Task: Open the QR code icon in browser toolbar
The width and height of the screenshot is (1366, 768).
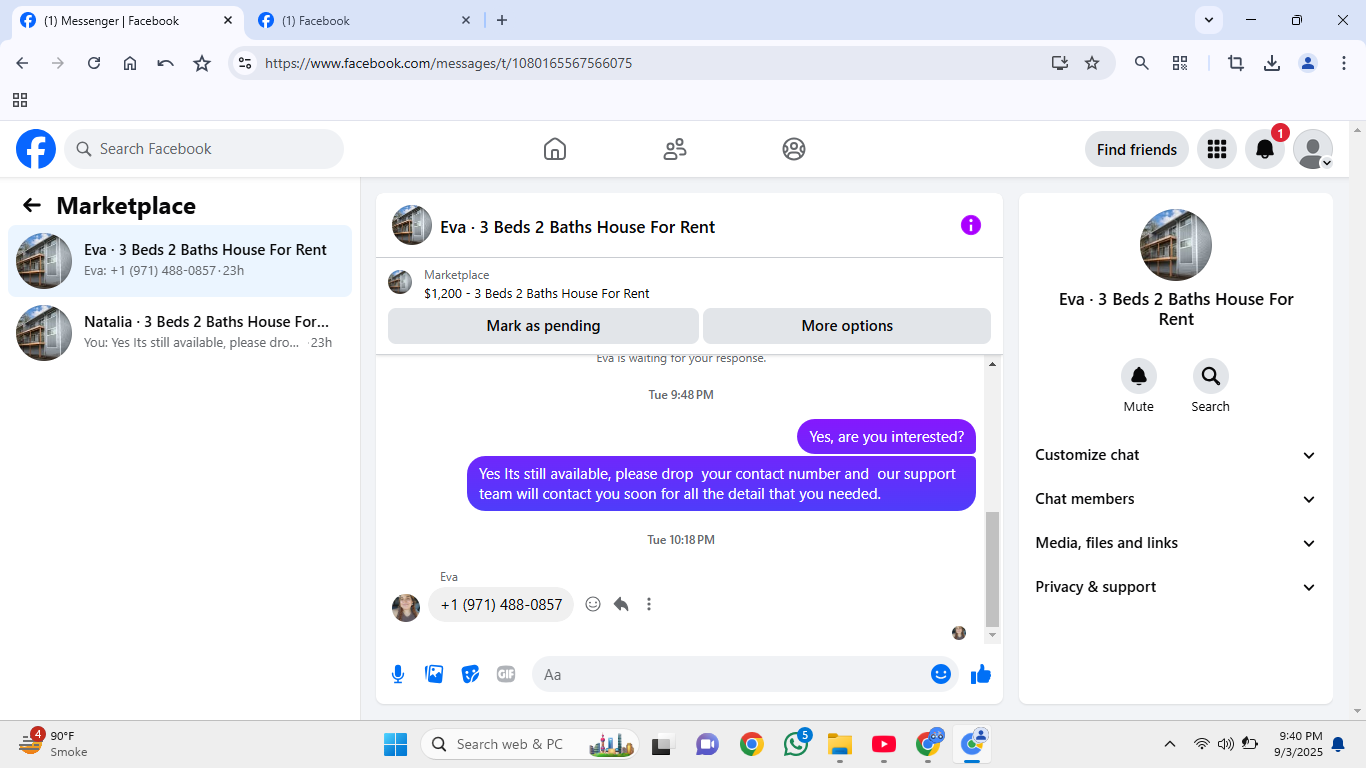Action: pos(1180,63)
